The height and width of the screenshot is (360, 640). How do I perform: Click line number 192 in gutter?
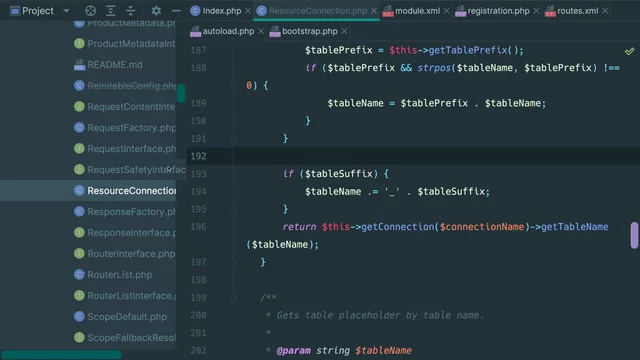[198, 156]
